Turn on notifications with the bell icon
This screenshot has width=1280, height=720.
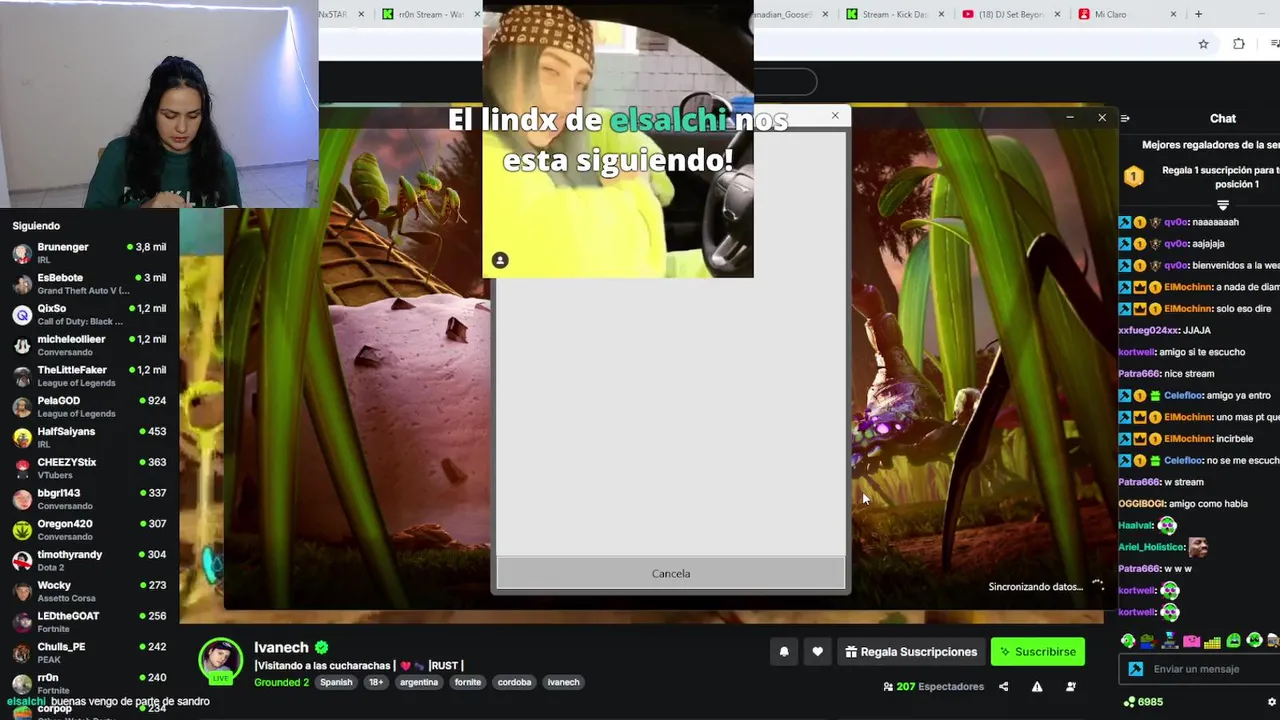(x=784, y=652)
